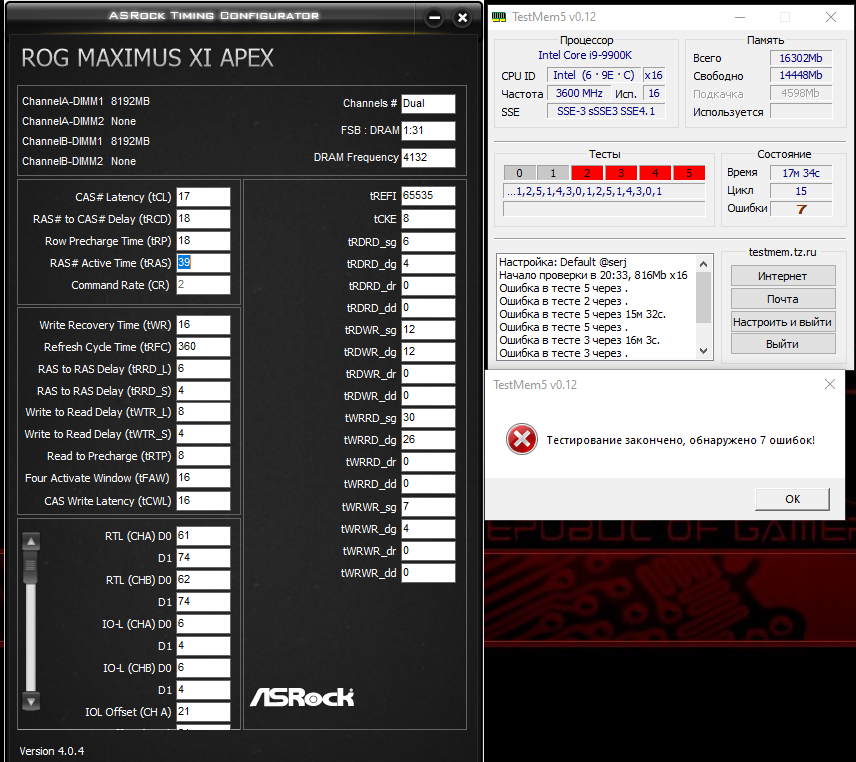
Task: Click the IOL Offset (CH A) field
Action: (203, 712)
